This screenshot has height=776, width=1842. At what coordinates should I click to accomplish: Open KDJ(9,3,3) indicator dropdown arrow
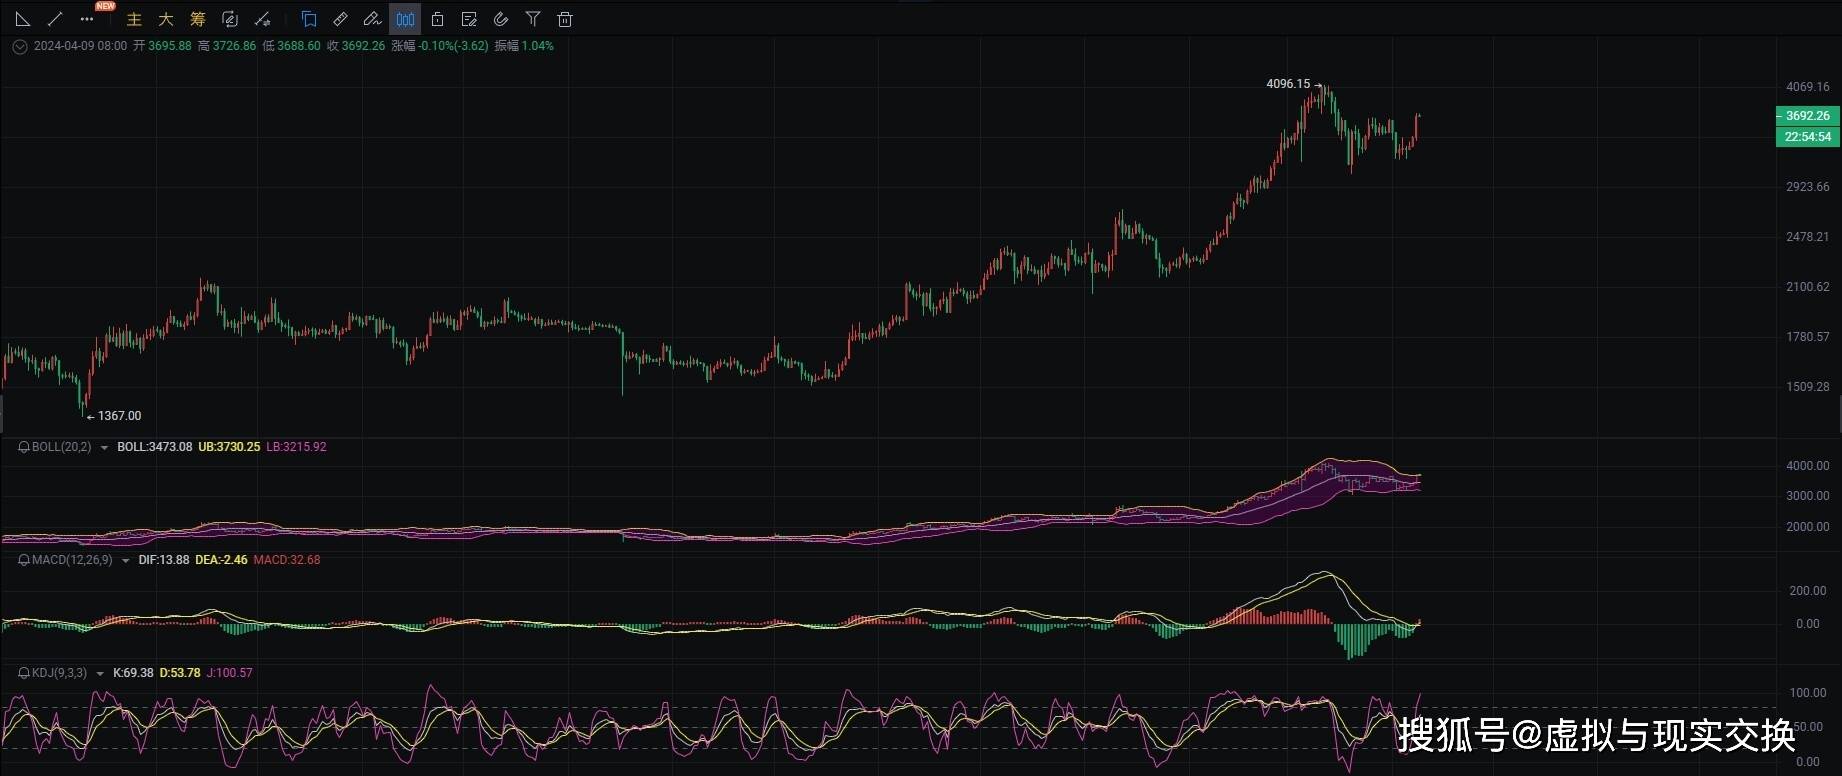(x=100, y=674)
